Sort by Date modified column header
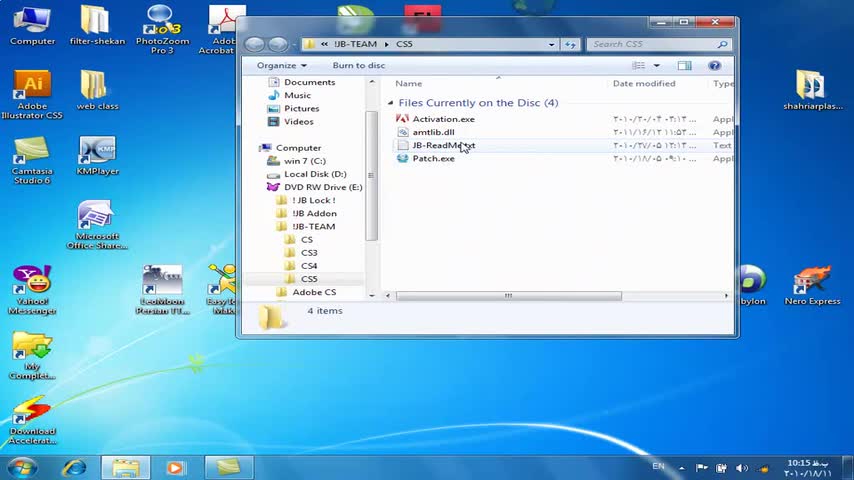 click(644, 83)
